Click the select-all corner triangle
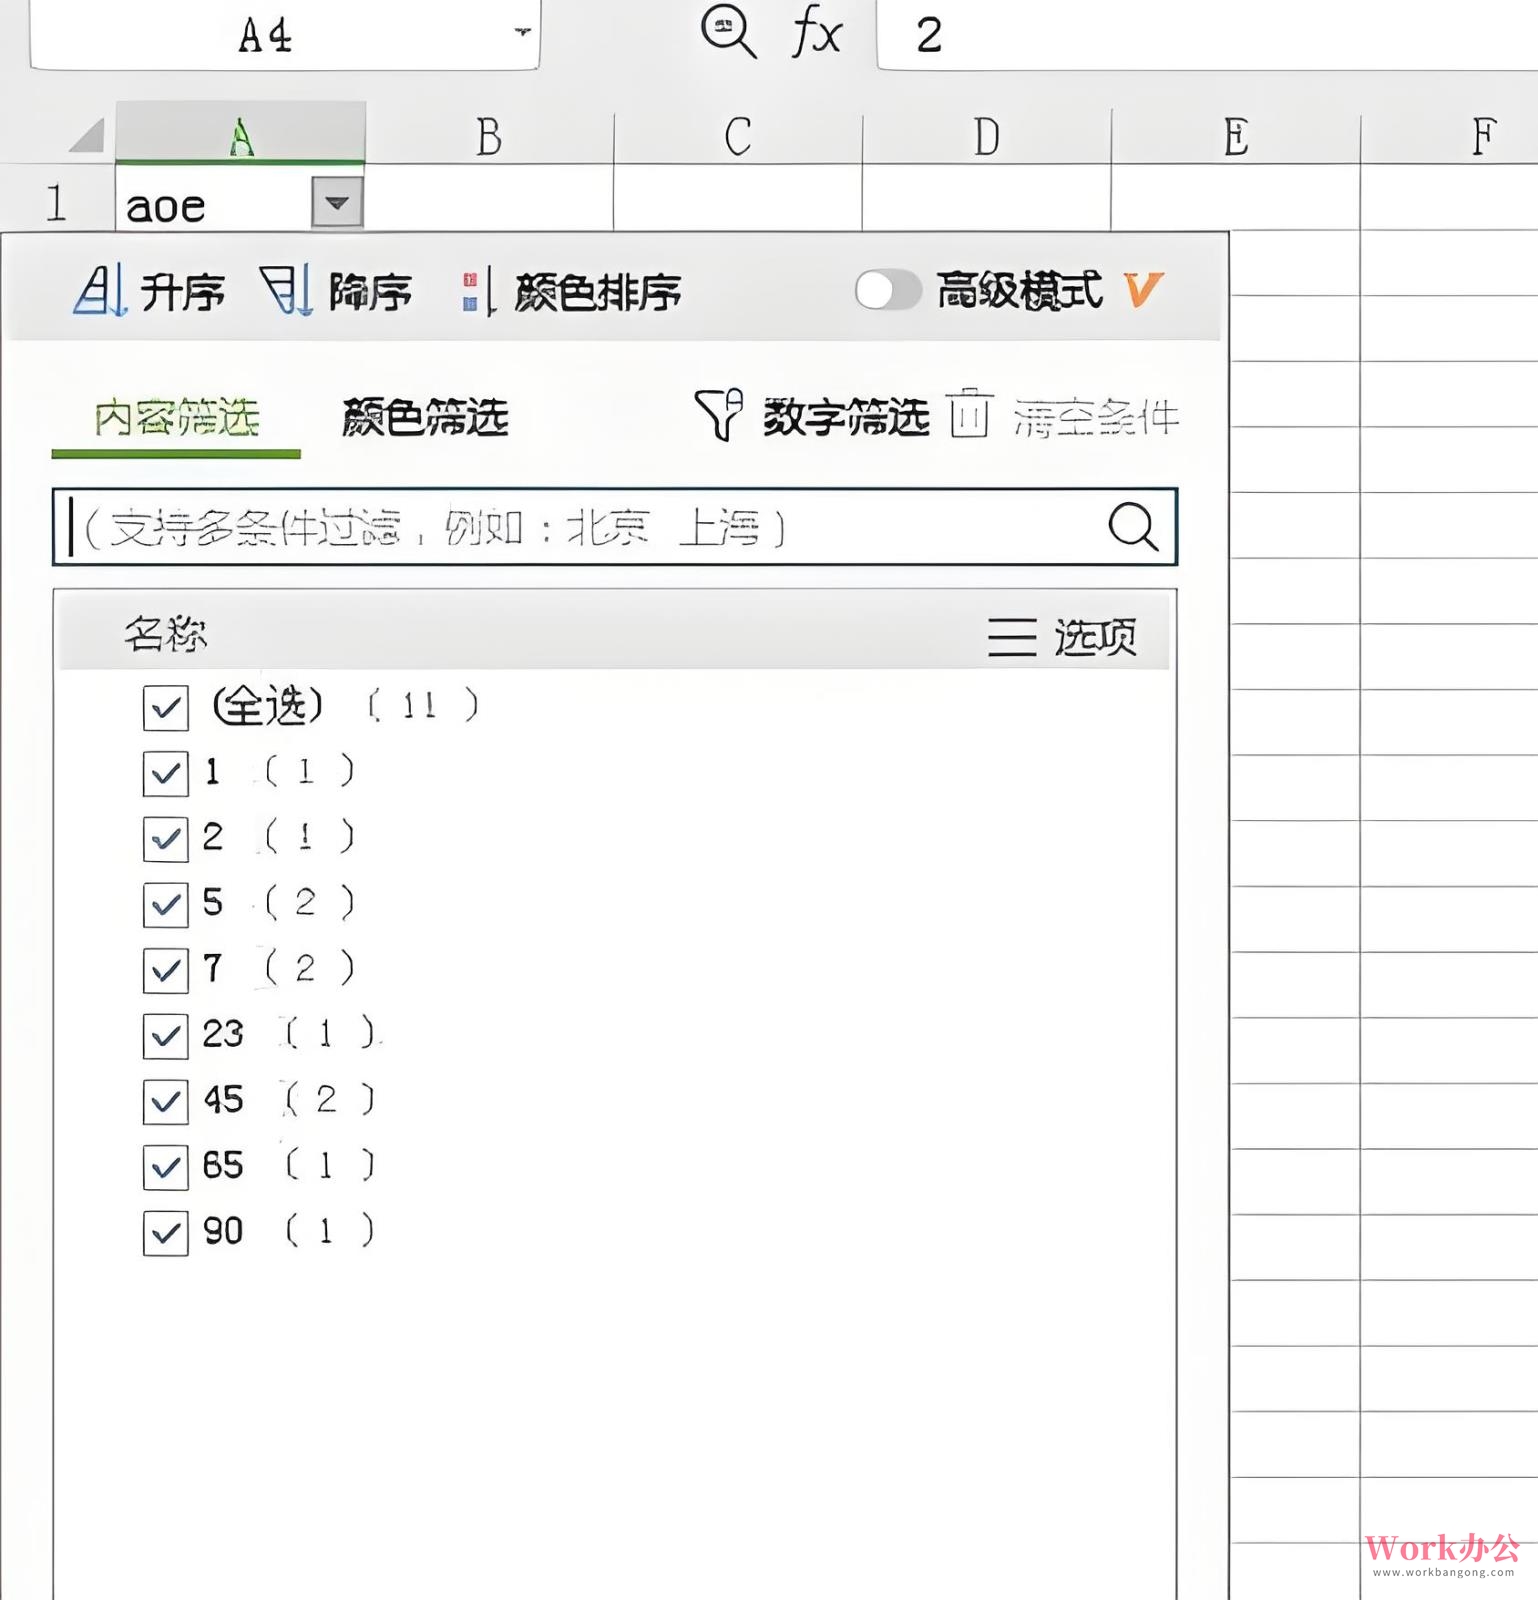Viewport: 1538px width, 1600px height. [87, 135]
